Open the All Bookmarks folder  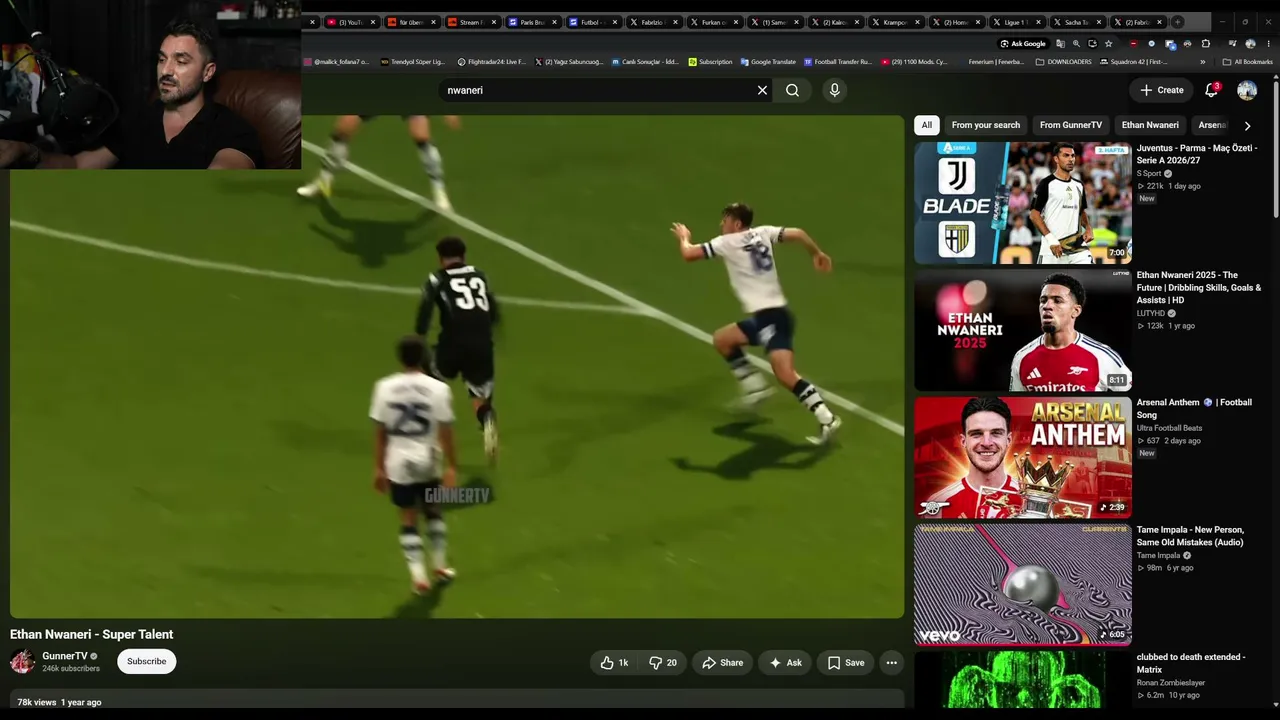coord(1247,62)
